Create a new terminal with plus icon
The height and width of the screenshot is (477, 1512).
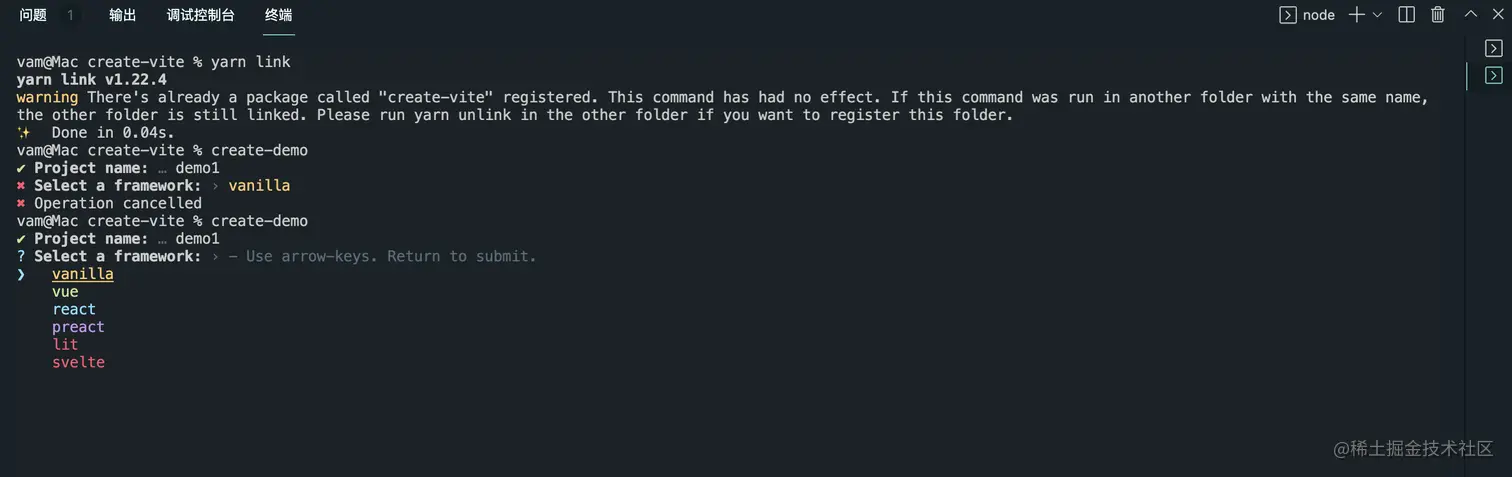tap(1357, 15)
